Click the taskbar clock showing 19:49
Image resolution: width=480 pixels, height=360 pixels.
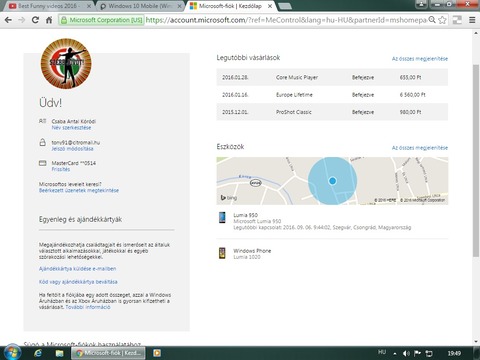click(x=454, y=353)
